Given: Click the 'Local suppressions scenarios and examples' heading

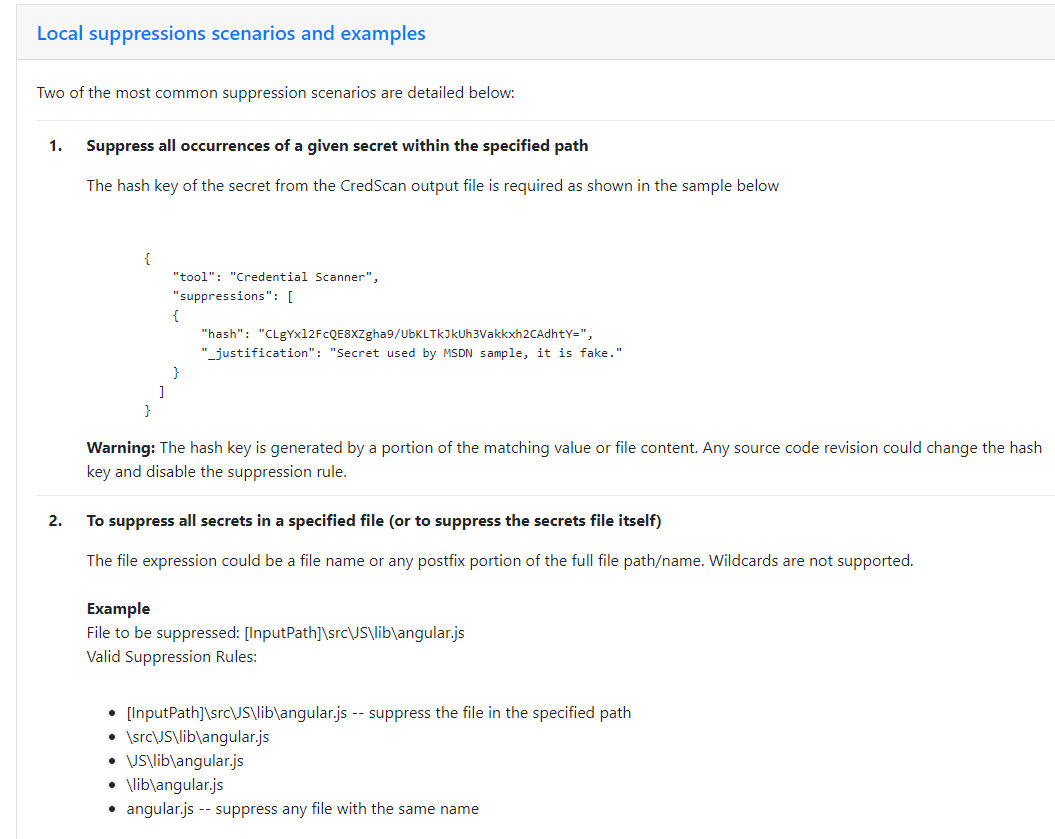Looking at the screenshot, I should 231,33.
